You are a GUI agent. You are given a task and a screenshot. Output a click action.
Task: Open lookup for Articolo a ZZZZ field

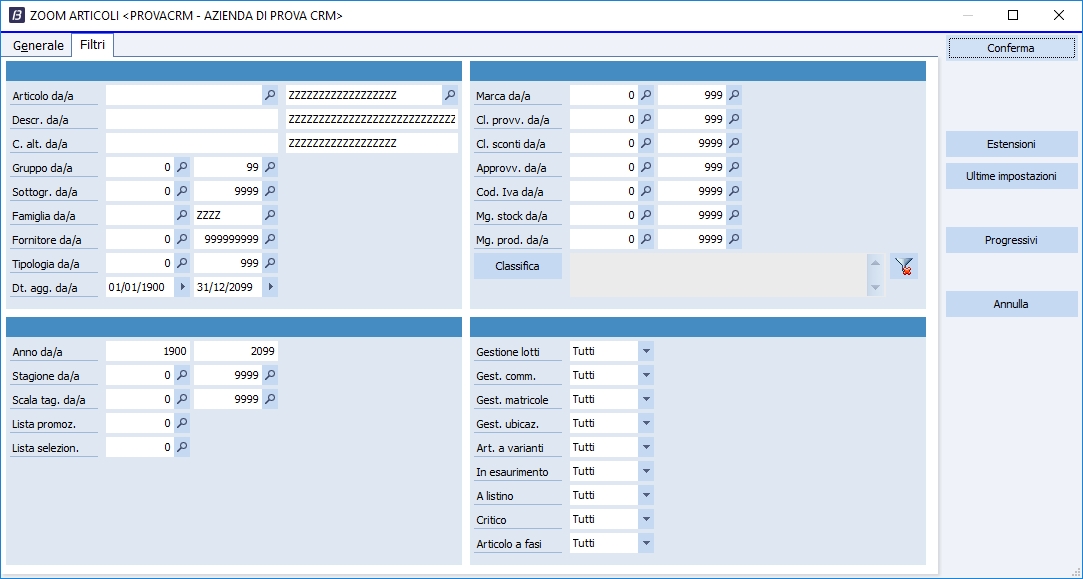coord(450,95)
